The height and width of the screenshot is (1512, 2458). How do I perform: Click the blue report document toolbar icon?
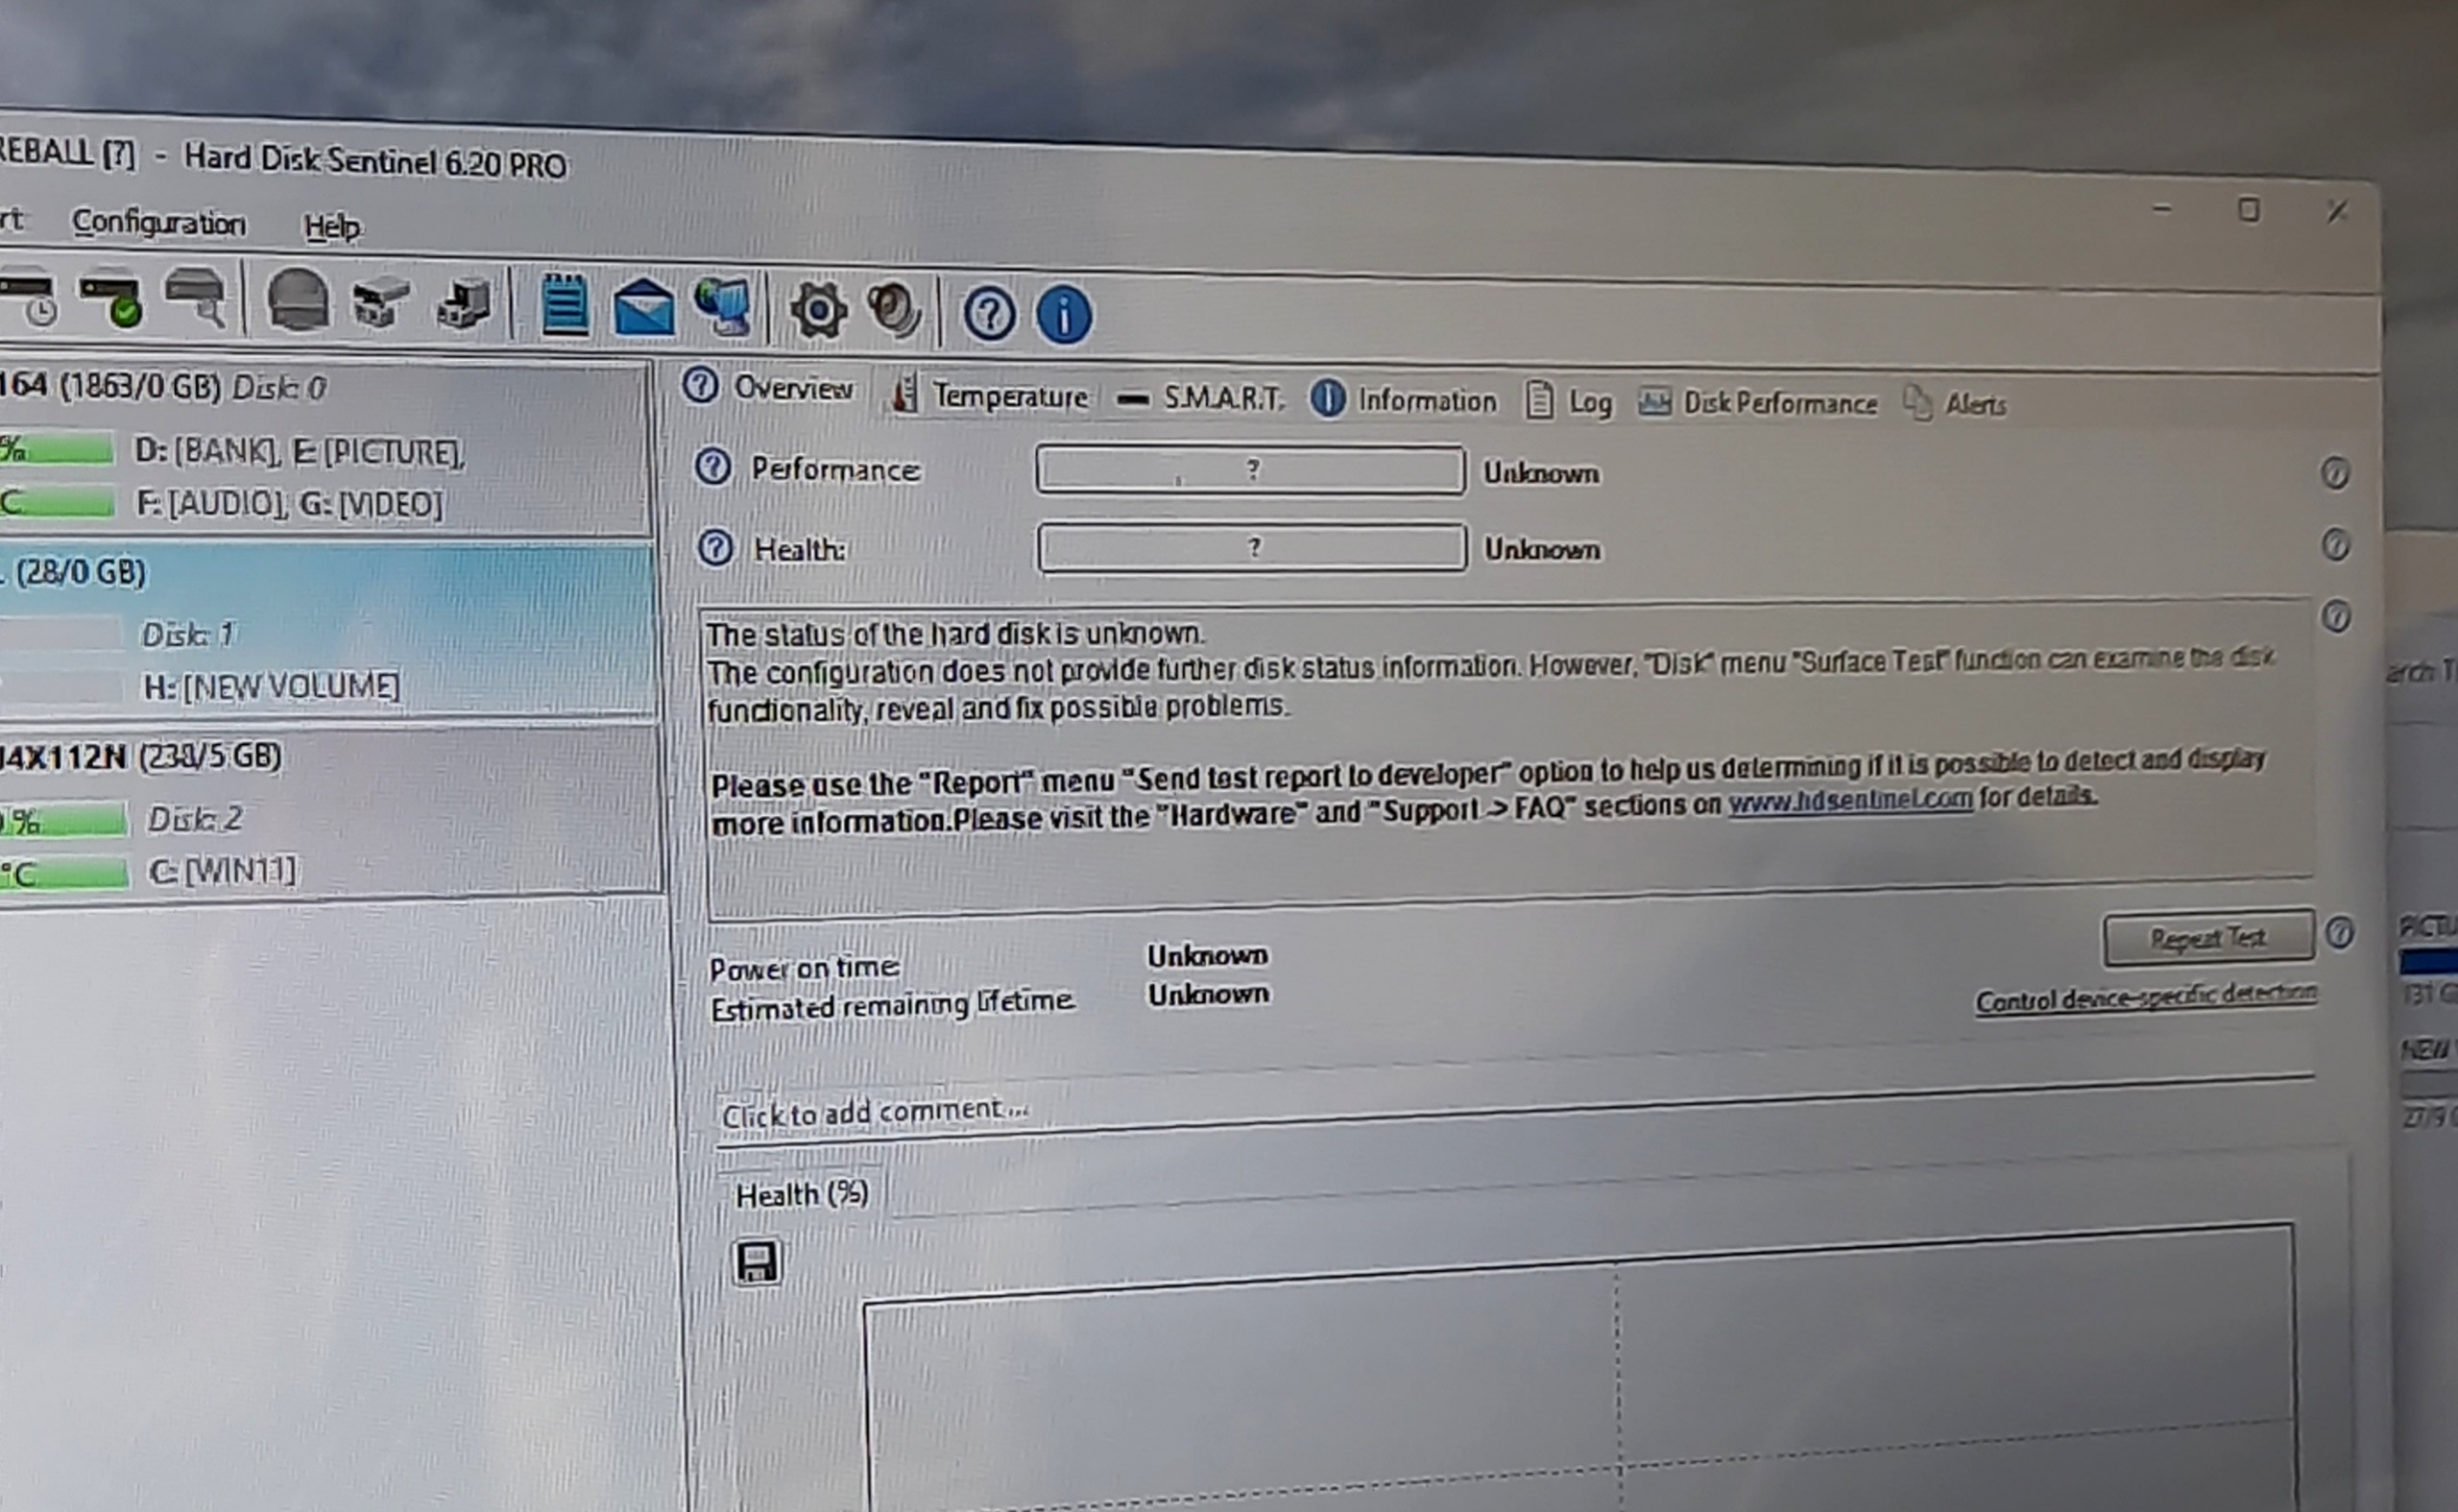[x=565, y=304]
